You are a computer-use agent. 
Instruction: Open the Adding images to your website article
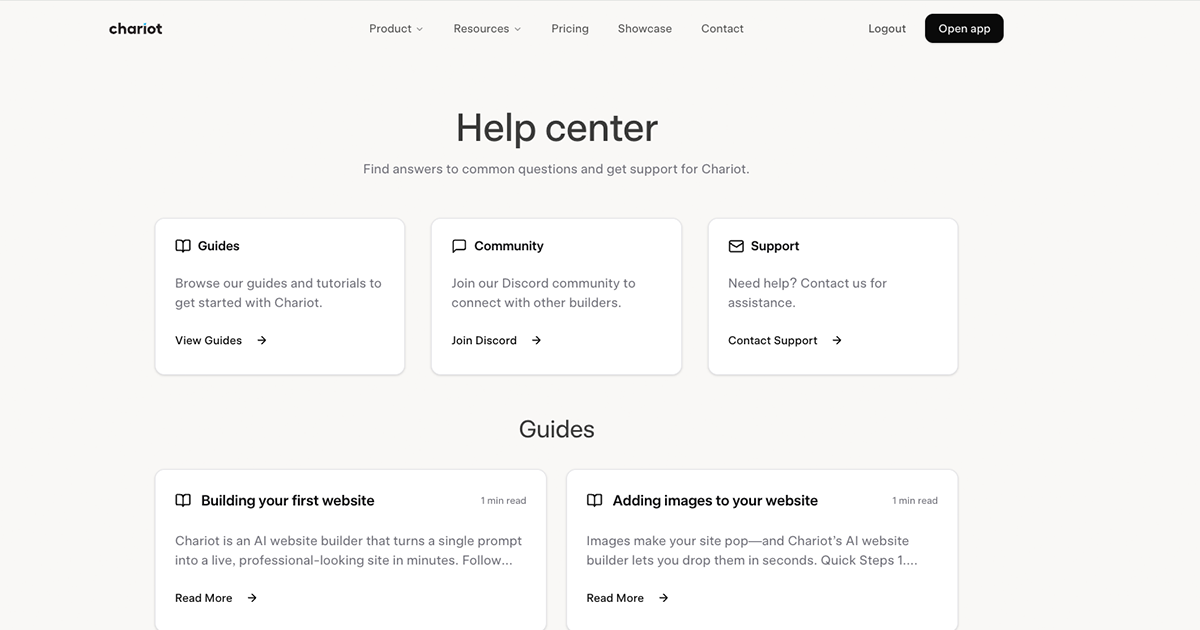pyautogui.click(x=716, y=500)
